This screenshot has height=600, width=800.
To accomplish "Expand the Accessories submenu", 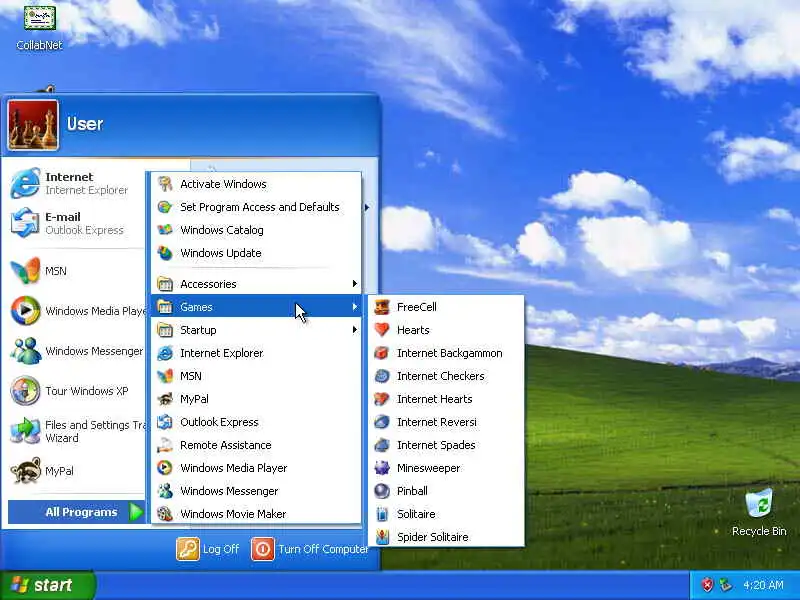I will (256, 284).
